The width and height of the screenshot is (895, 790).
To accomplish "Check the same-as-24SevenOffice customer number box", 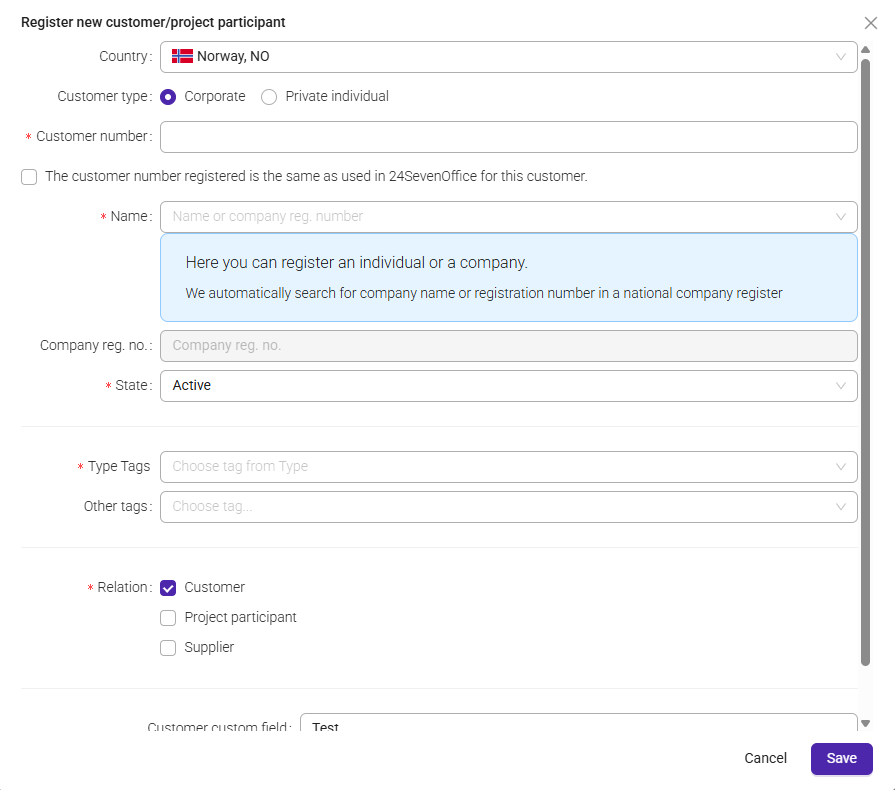I will (x=29, y=177).
